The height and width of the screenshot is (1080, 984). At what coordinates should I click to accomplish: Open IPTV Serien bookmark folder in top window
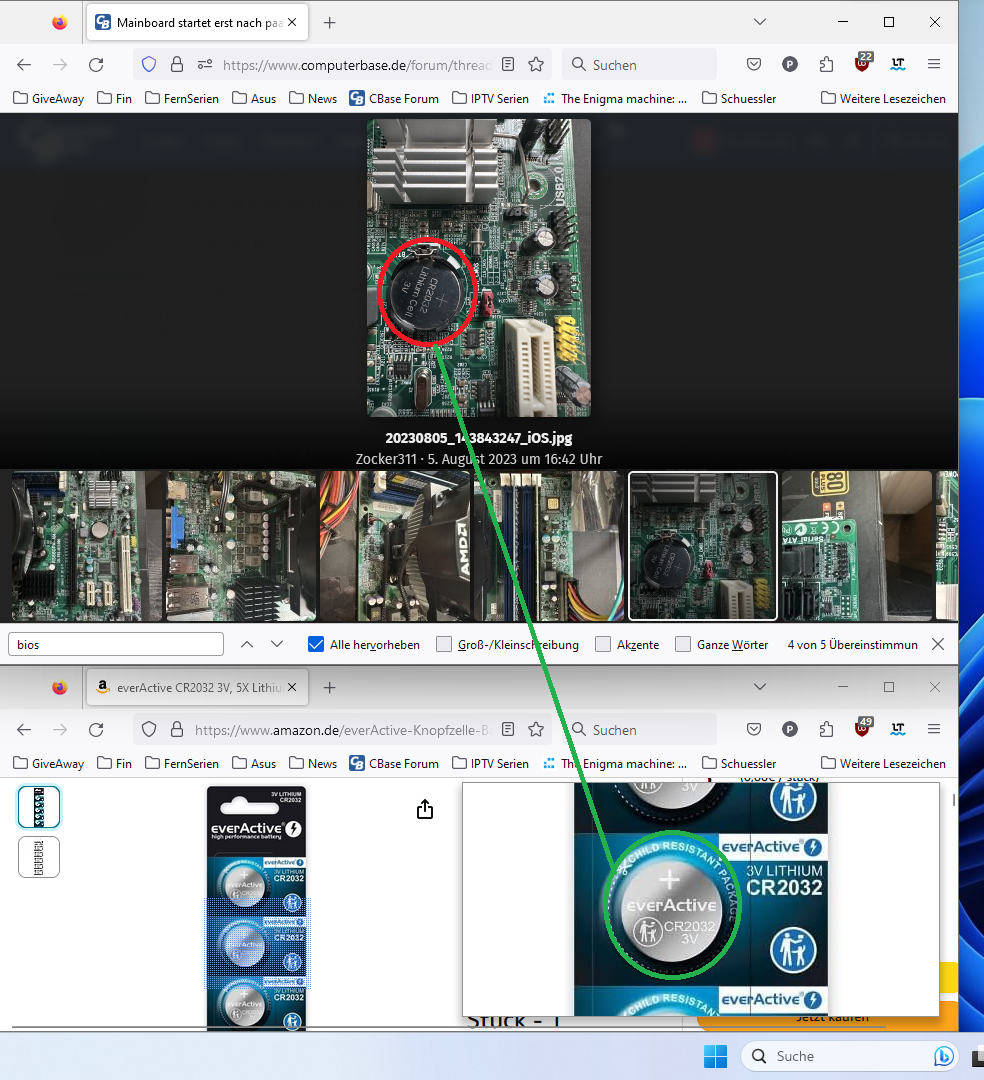click(x=490, y=98)
